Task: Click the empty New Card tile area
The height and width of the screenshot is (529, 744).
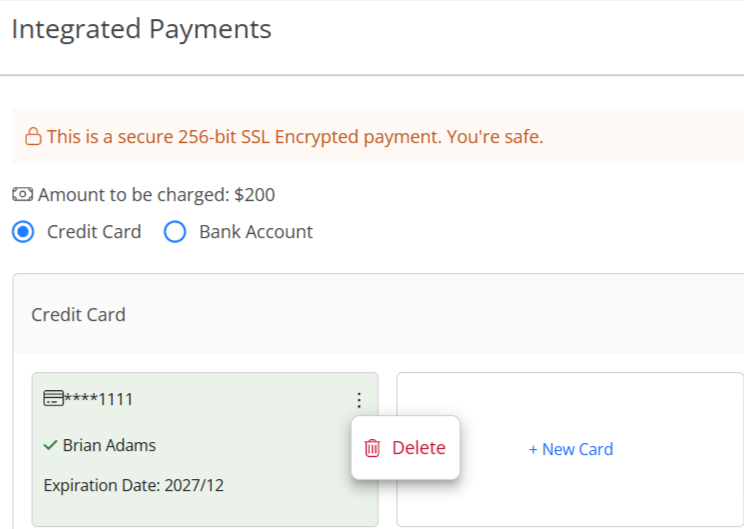Action: (571, 449)
